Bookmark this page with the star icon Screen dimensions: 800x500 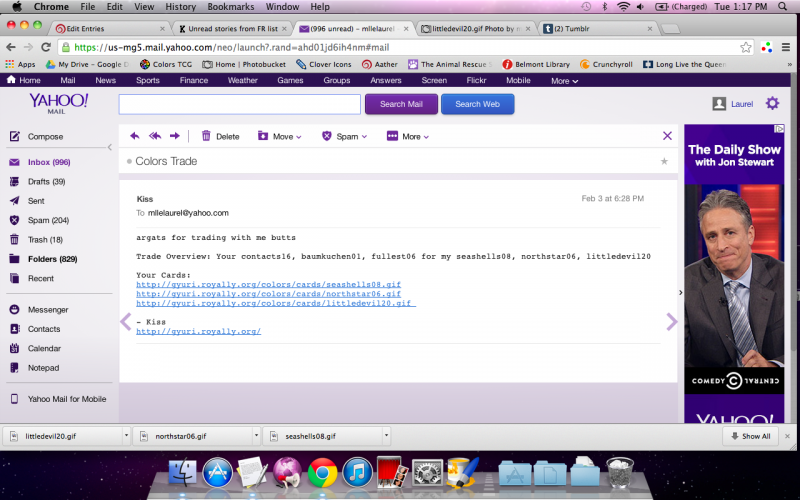pyautogui.click(x=745, y=47)
